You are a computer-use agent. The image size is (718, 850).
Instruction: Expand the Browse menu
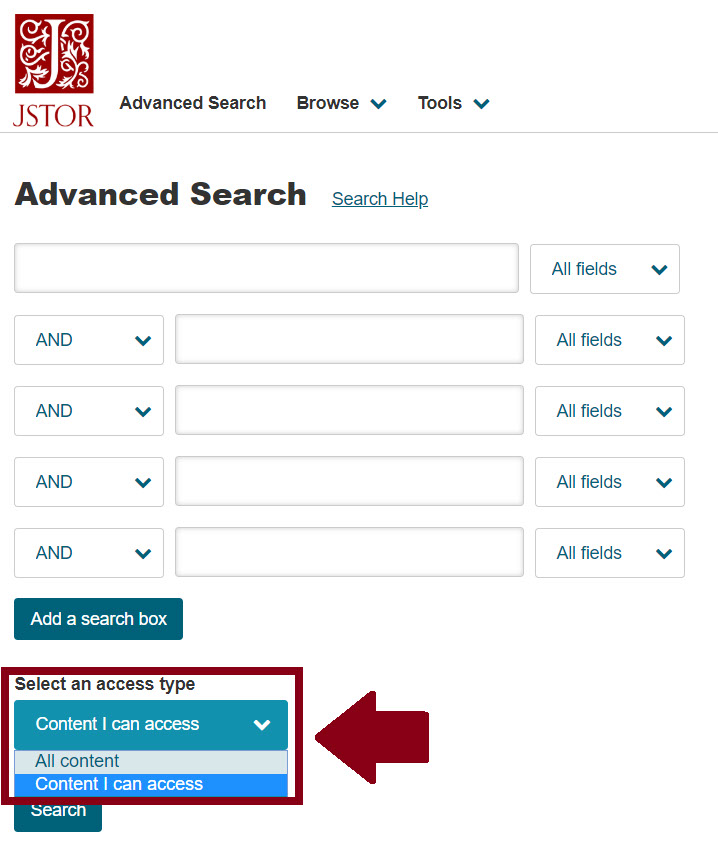tap(341, 103)
